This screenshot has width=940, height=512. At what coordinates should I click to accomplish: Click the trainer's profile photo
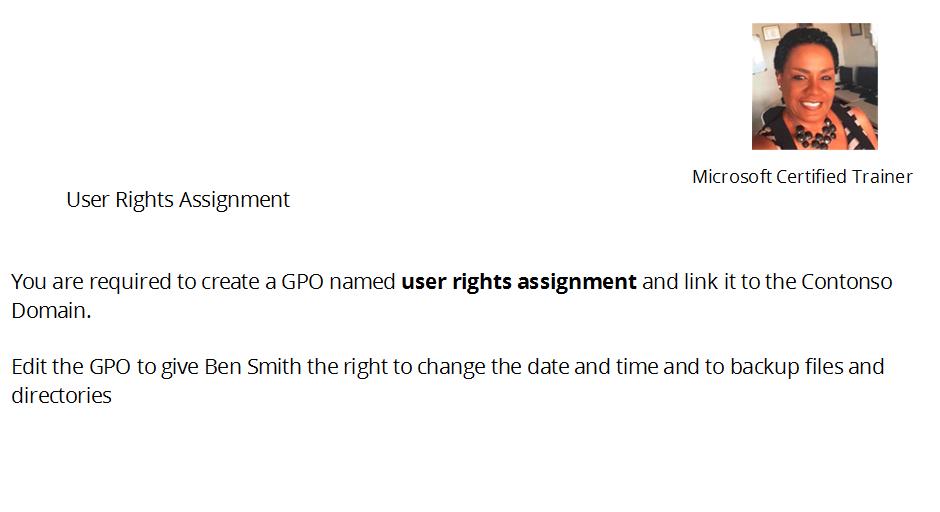(x=814, y=86)
